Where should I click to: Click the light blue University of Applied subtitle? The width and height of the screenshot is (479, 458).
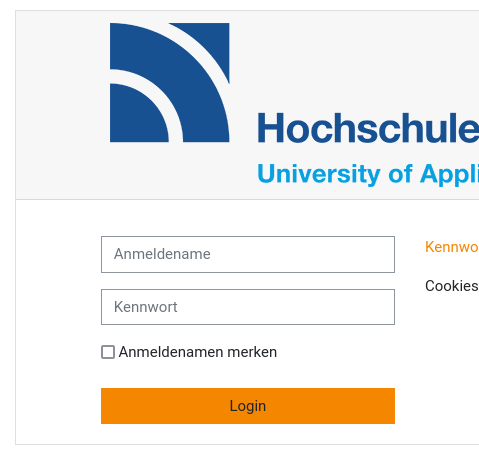tap(368, 174)
